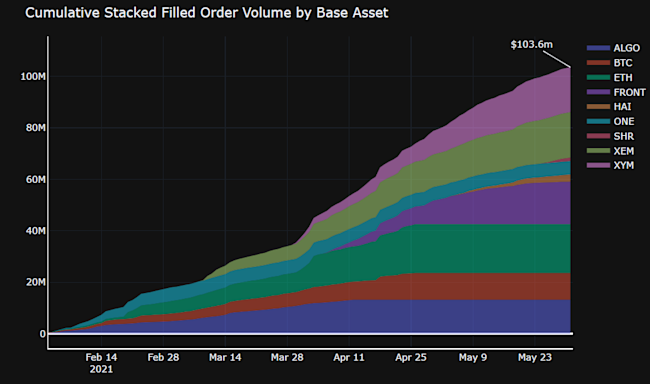
Task: Toggle the HAI series label in legend
Action: click(622, 107)
